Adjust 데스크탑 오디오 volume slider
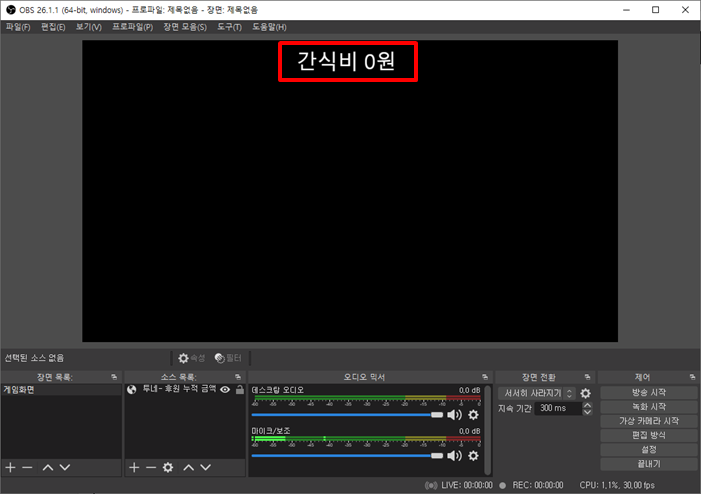The width and height of the screenshot is (701, 494). [x=347, y=415]
